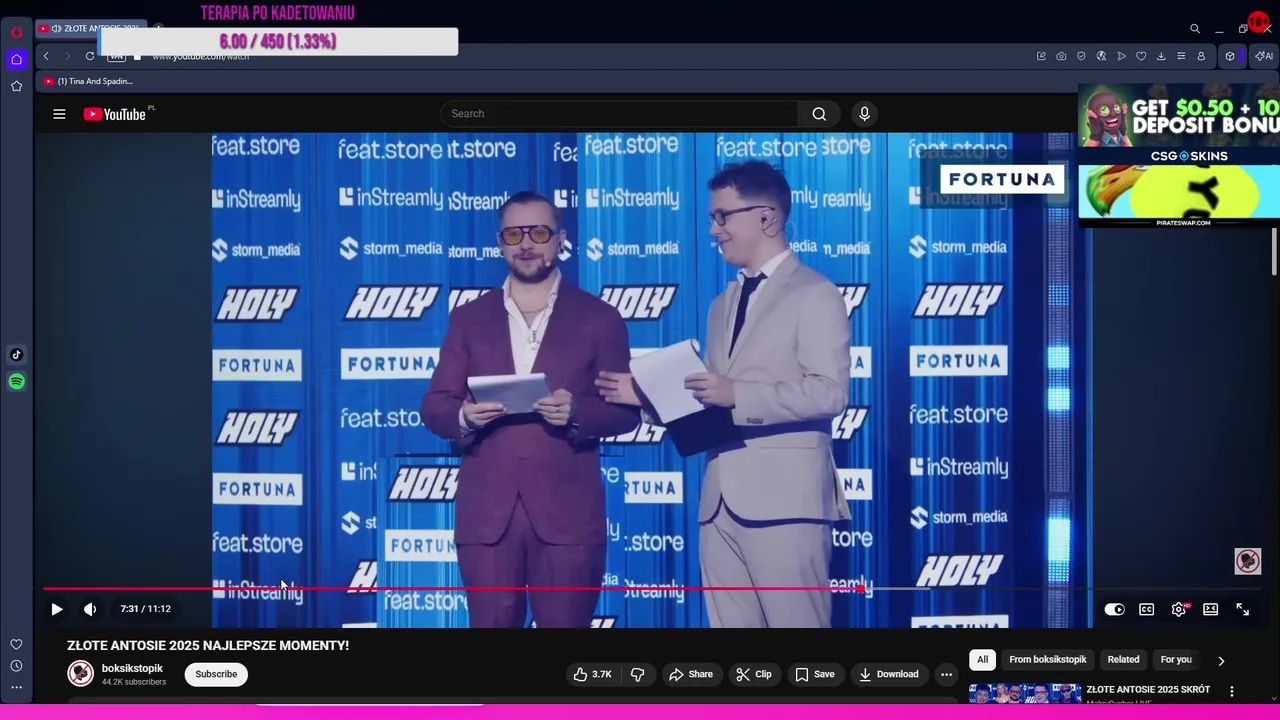
Task: Select the From boksikstopik filter chip
Action: pos(1047,660)
